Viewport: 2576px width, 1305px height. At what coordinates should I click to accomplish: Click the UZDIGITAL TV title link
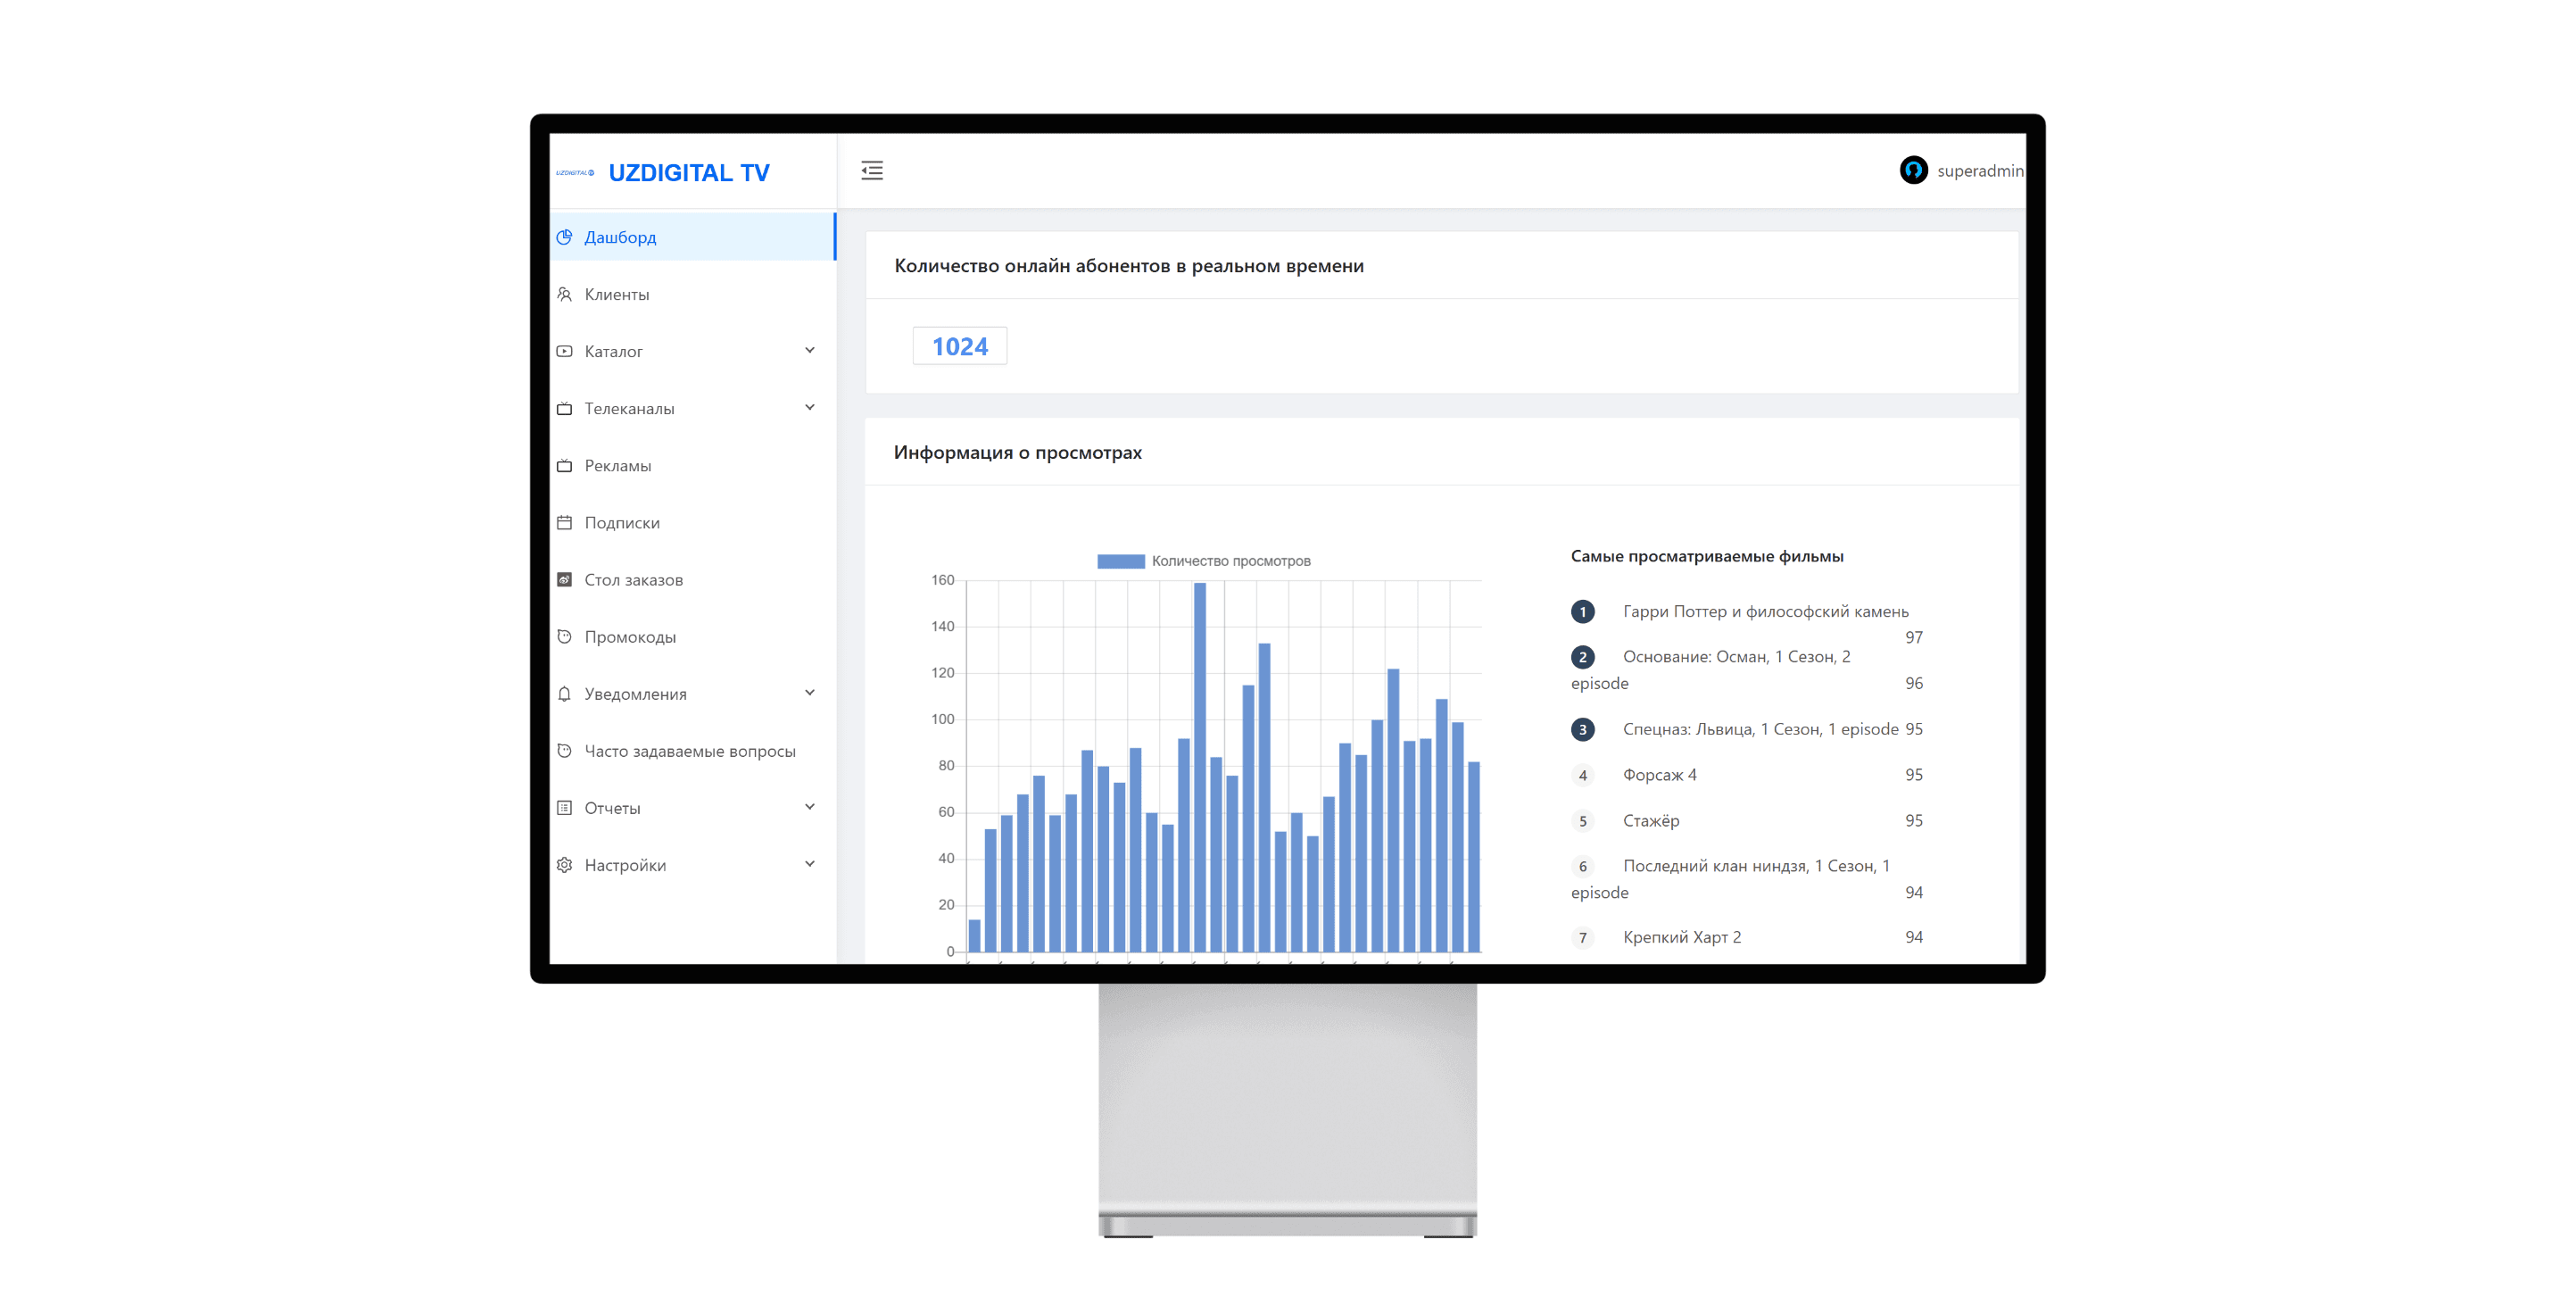[689, 173]
